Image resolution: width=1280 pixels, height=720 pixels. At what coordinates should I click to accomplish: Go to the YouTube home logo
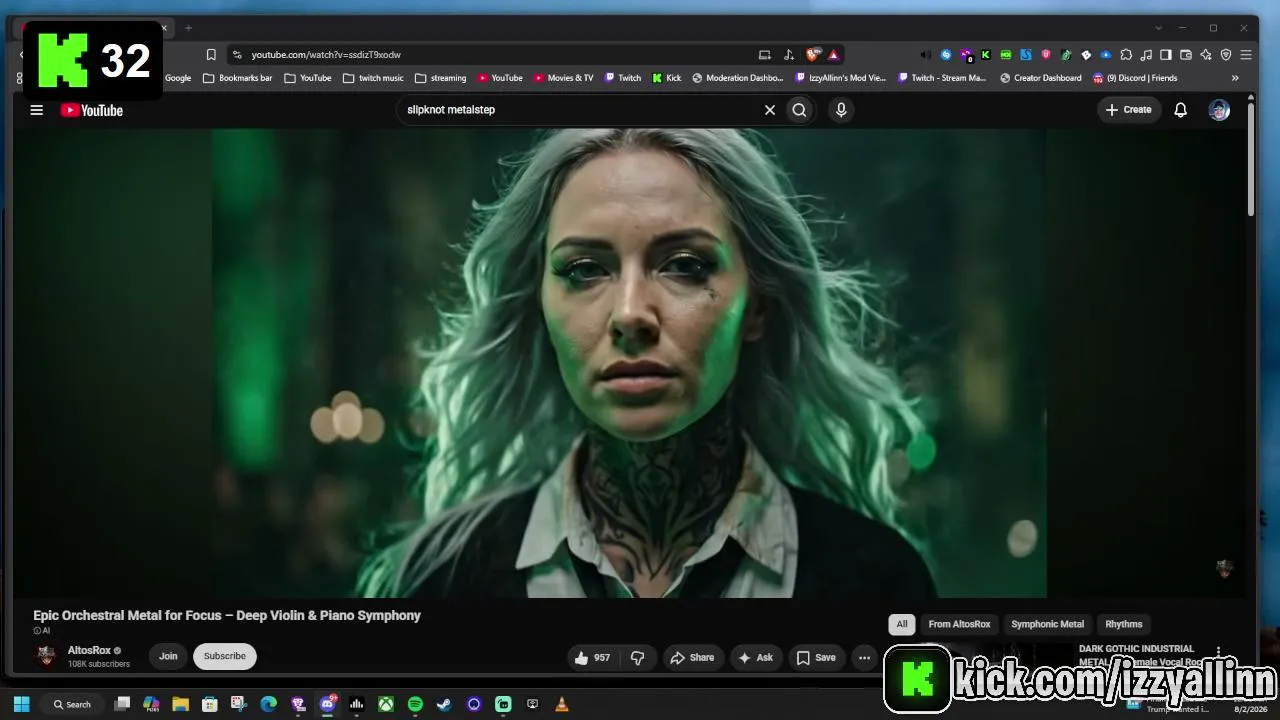pos(92,110)
